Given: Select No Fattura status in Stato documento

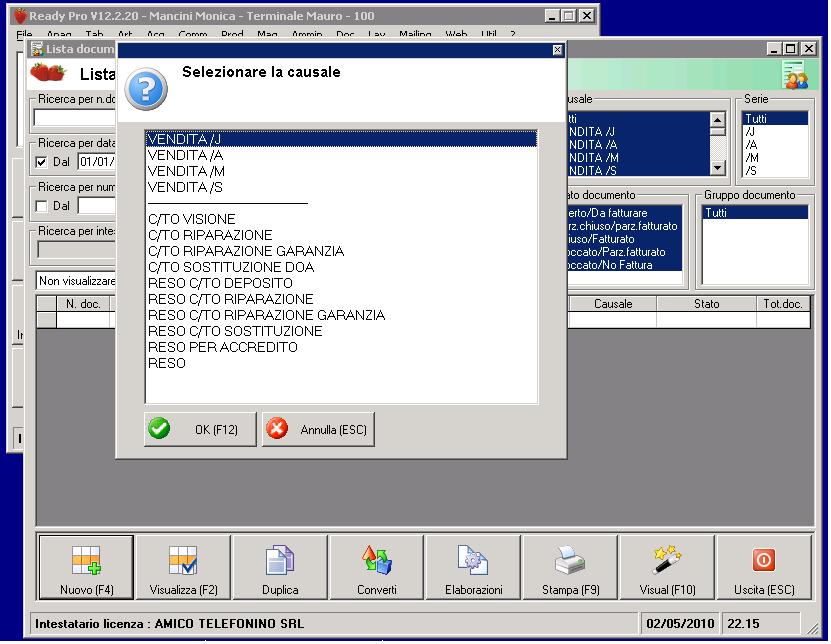Looking at the screenshot, I should click(624, 265).
